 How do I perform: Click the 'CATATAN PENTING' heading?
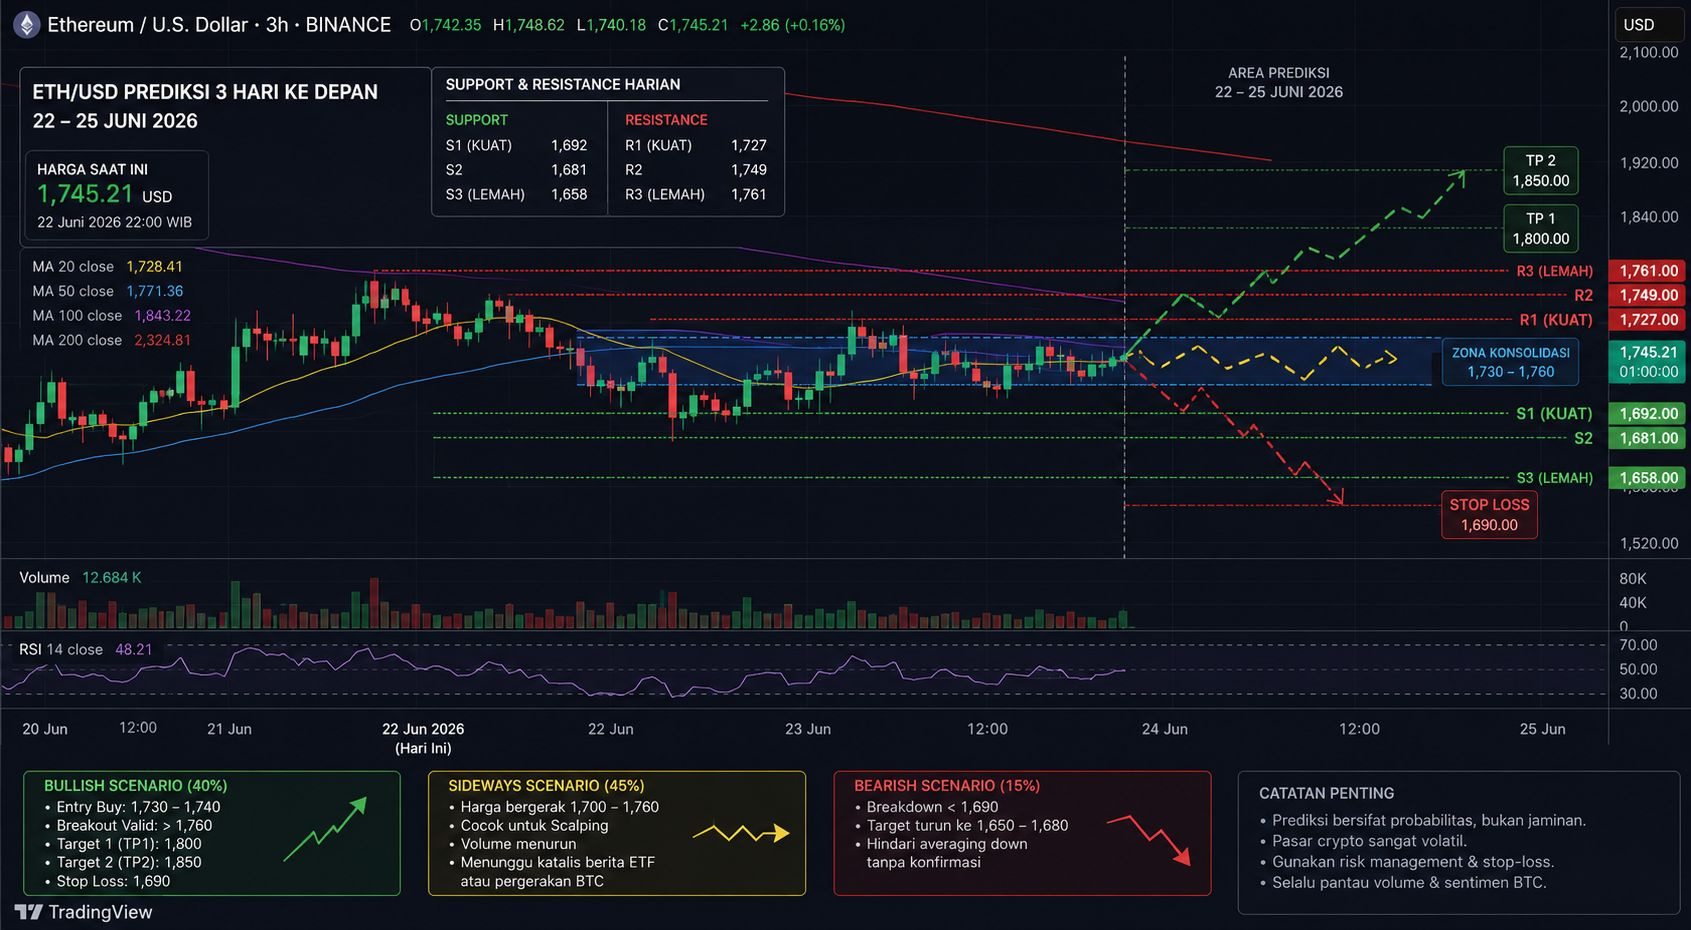(x=1326, y=793)
